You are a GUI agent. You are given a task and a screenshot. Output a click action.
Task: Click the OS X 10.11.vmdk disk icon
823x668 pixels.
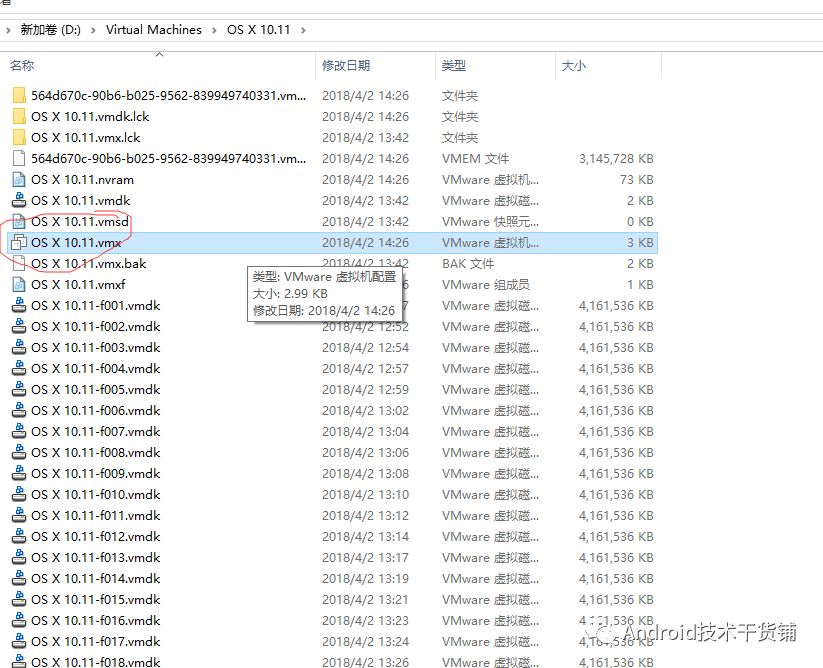click(x=19, y=200)
